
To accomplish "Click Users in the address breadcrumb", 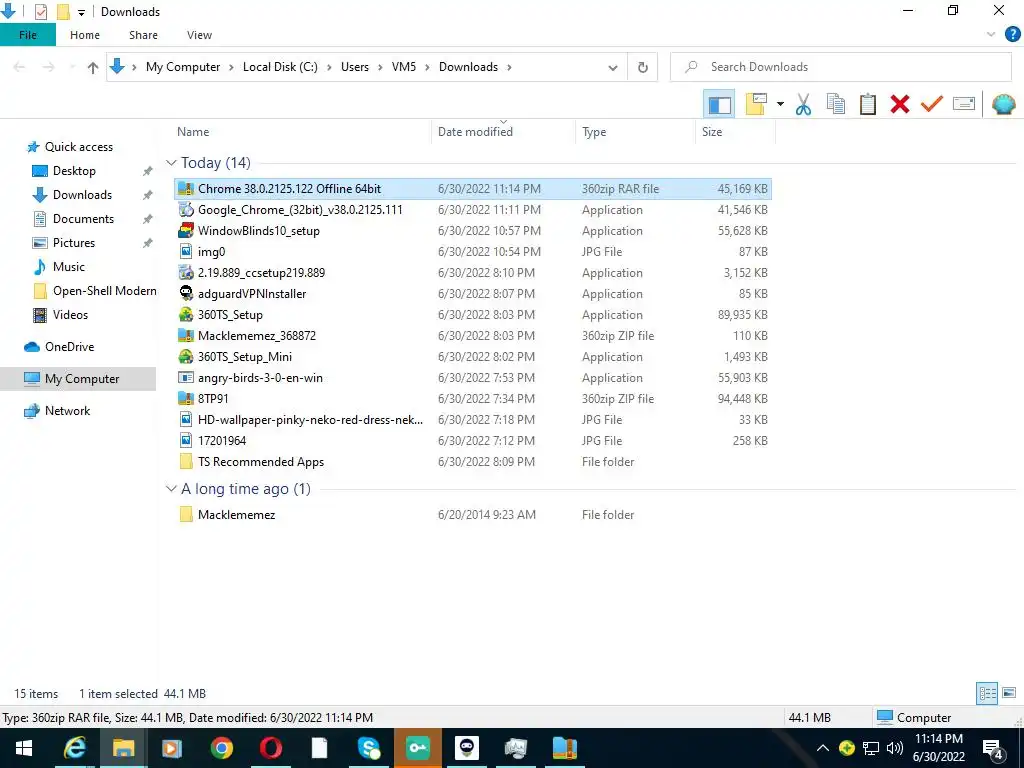I will point(355,67).
